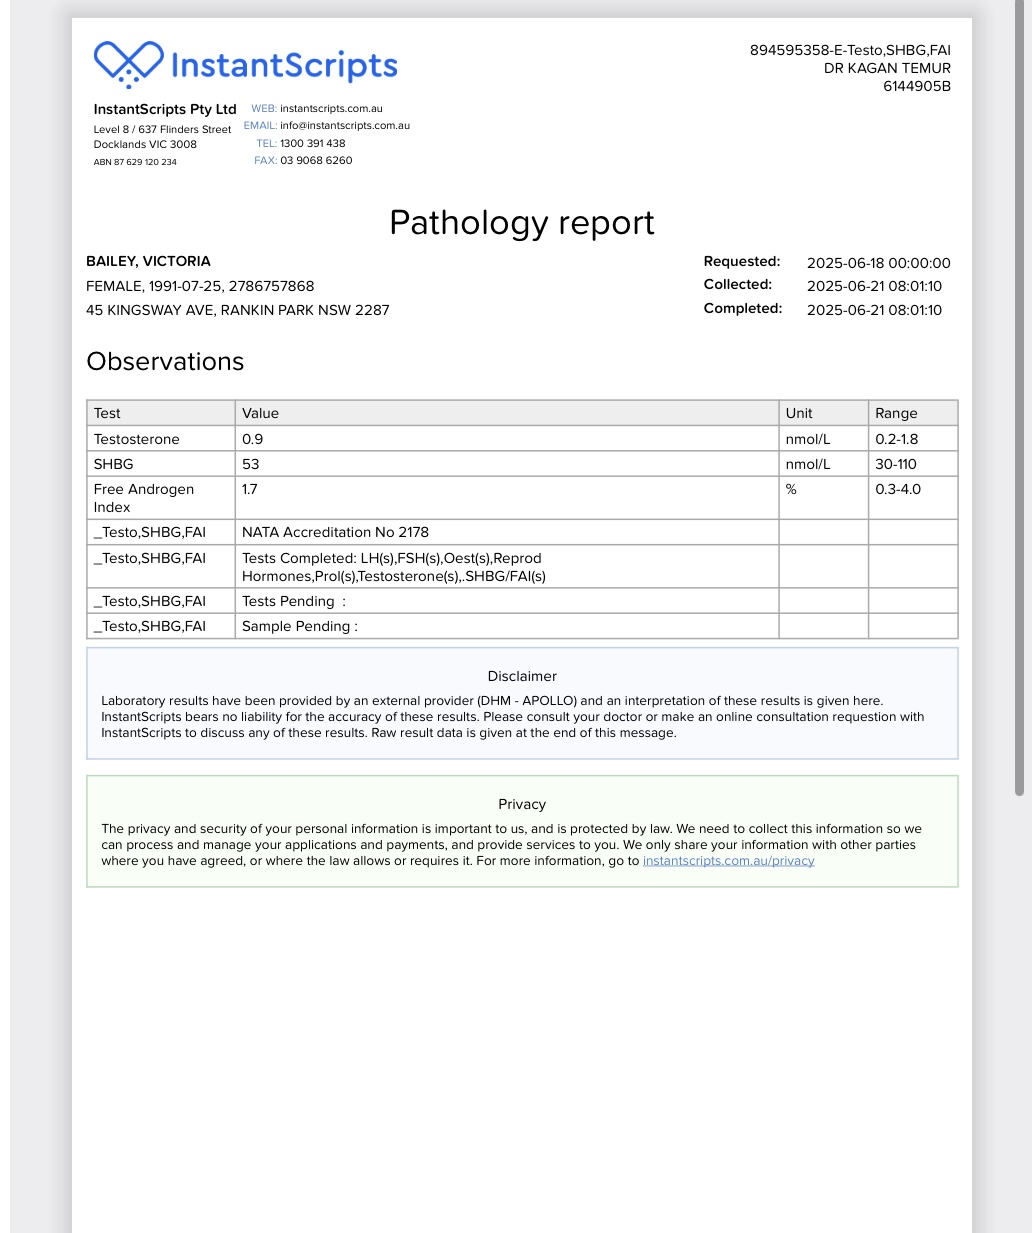The height and width of the screenshot is (1233, 1032).
Task: Click the telephone number 1300 391 438
Action: coord(312,143)
